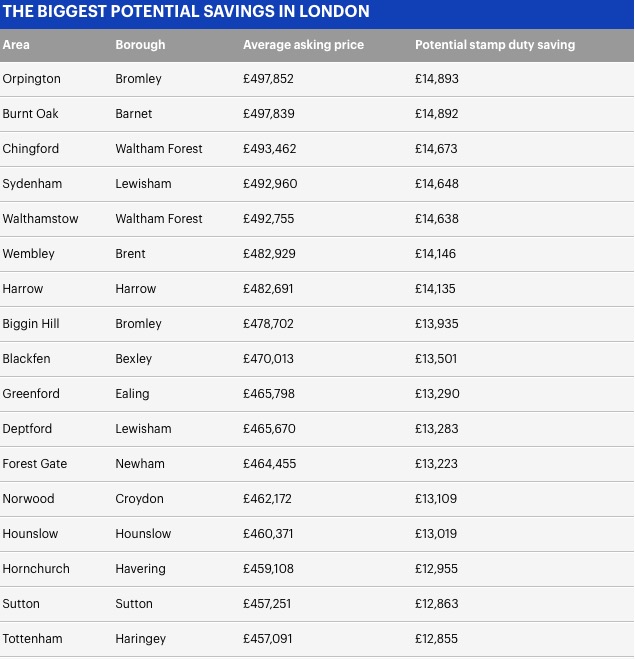The width and height of the screenshot is (635, 659).
Task: Click Chingford's asking price £493,462
Action: click(269, 149)
